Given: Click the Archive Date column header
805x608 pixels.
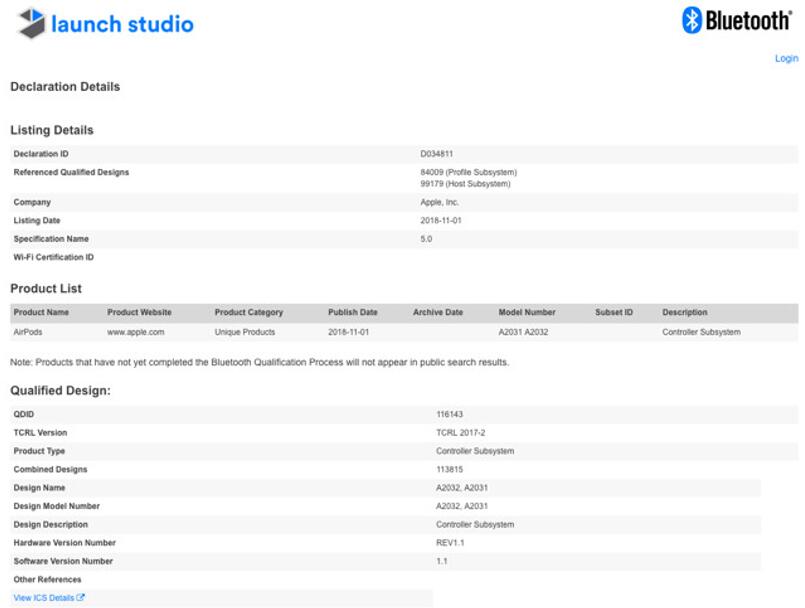Looking at the screenshot, I should (x=438, y=312).
